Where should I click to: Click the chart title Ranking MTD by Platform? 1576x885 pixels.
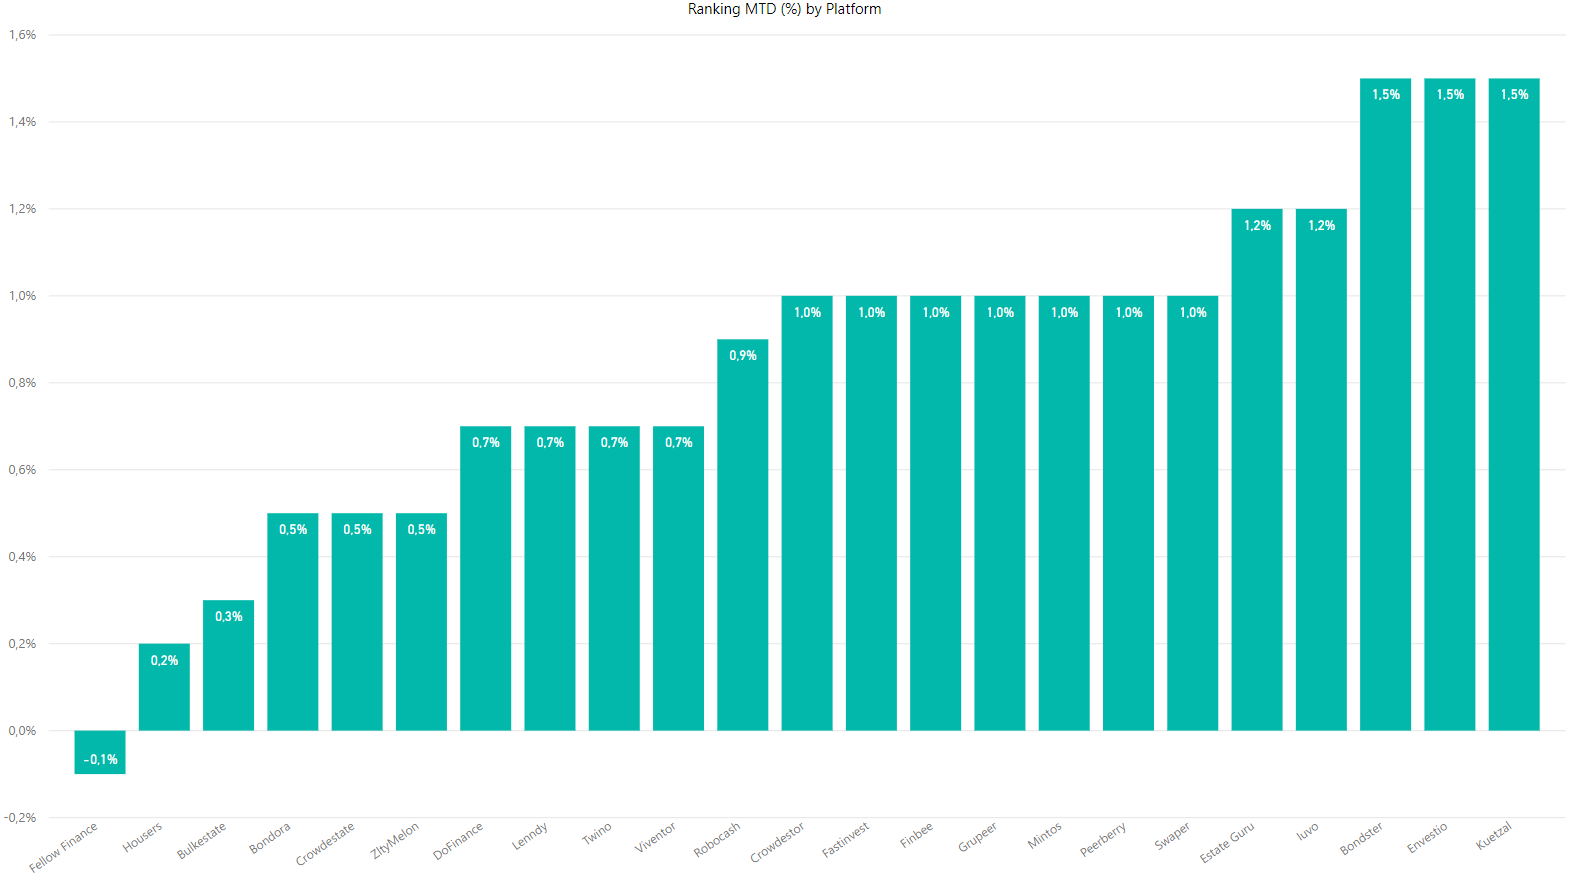click(784, 9)
